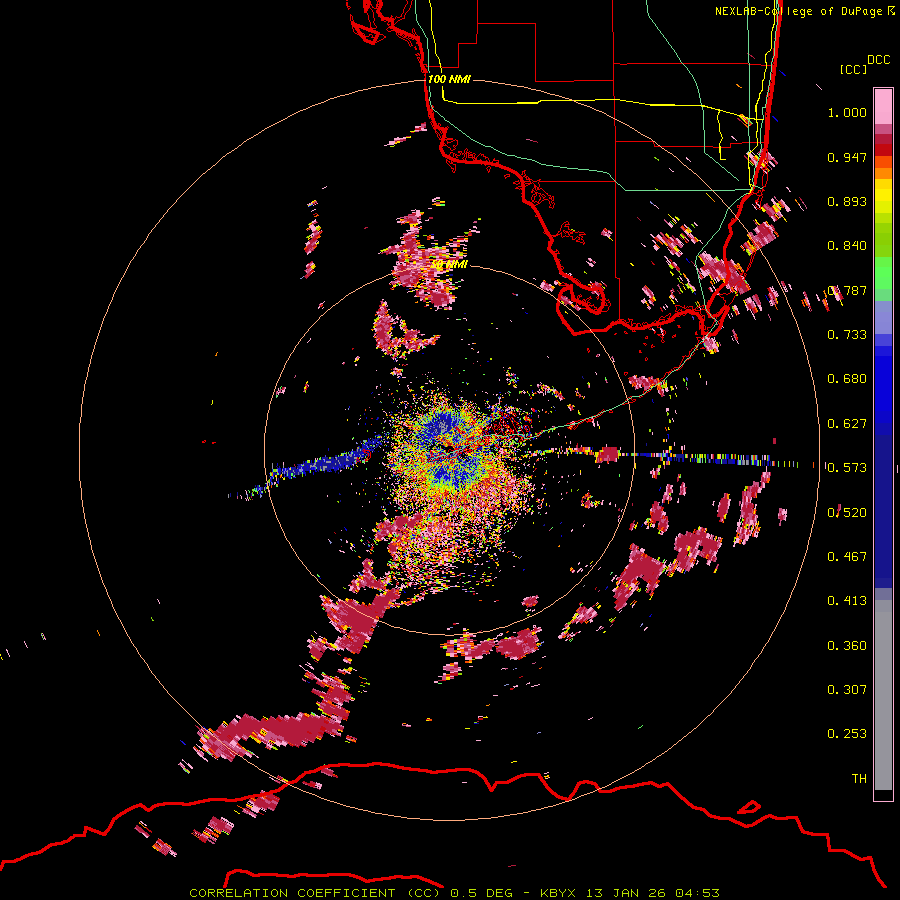Click the [CC] label above the legend
This screenshot has width=900, height=900.
point(853,69)
